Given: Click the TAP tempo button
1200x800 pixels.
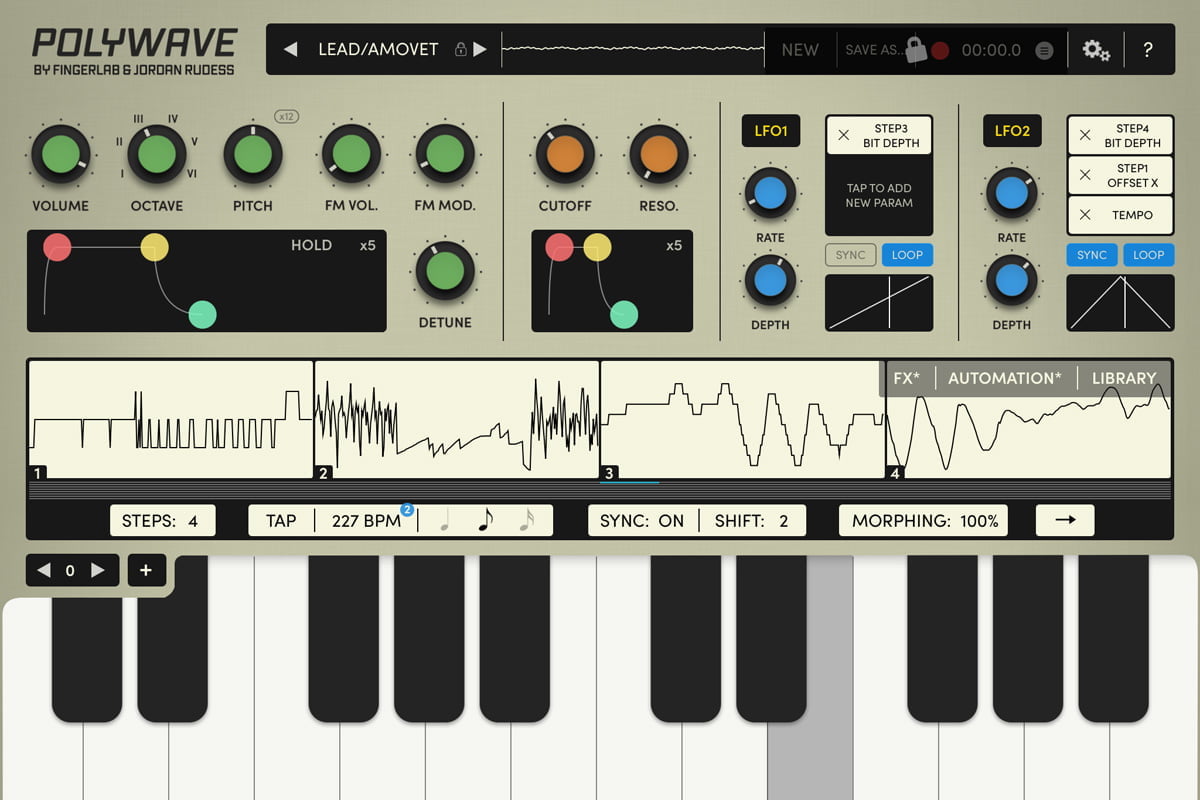Looking at the screenshot, I should pyautogui.click(x=281, y=521).
